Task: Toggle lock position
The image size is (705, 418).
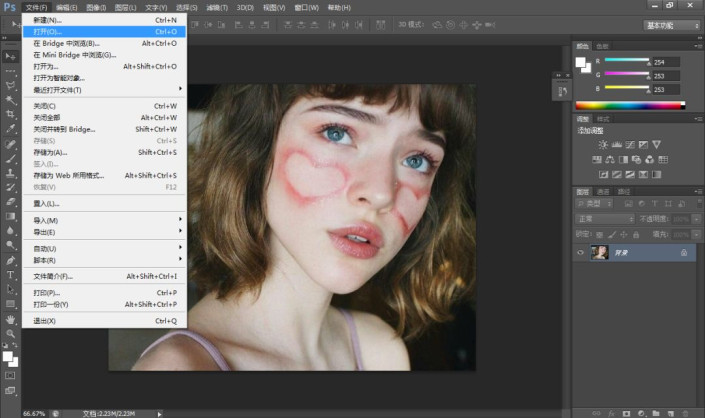Action: pyautogui.click(x=624, y=235)
